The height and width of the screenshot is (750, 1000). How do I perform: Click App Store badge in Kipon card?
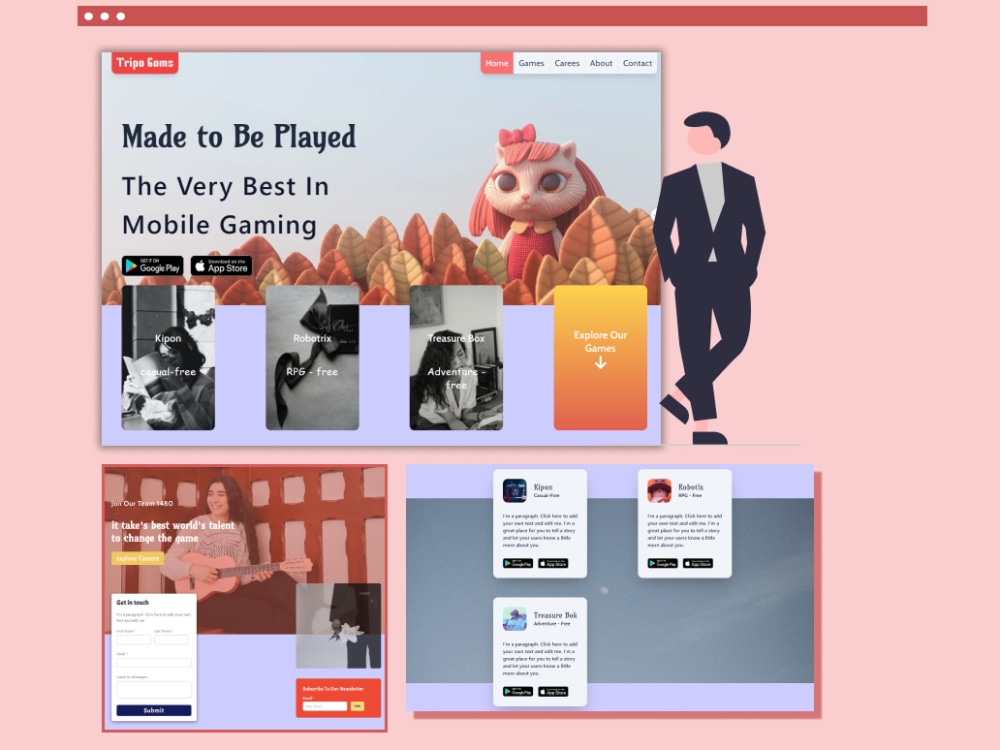pos(553,563)
